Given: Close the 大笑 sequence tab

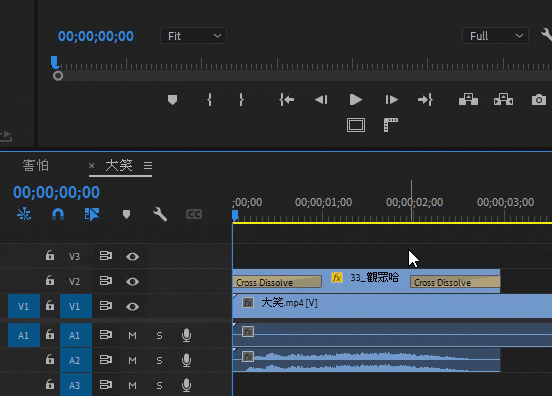Looking at the screenshot, I should [x=92, y=165].
